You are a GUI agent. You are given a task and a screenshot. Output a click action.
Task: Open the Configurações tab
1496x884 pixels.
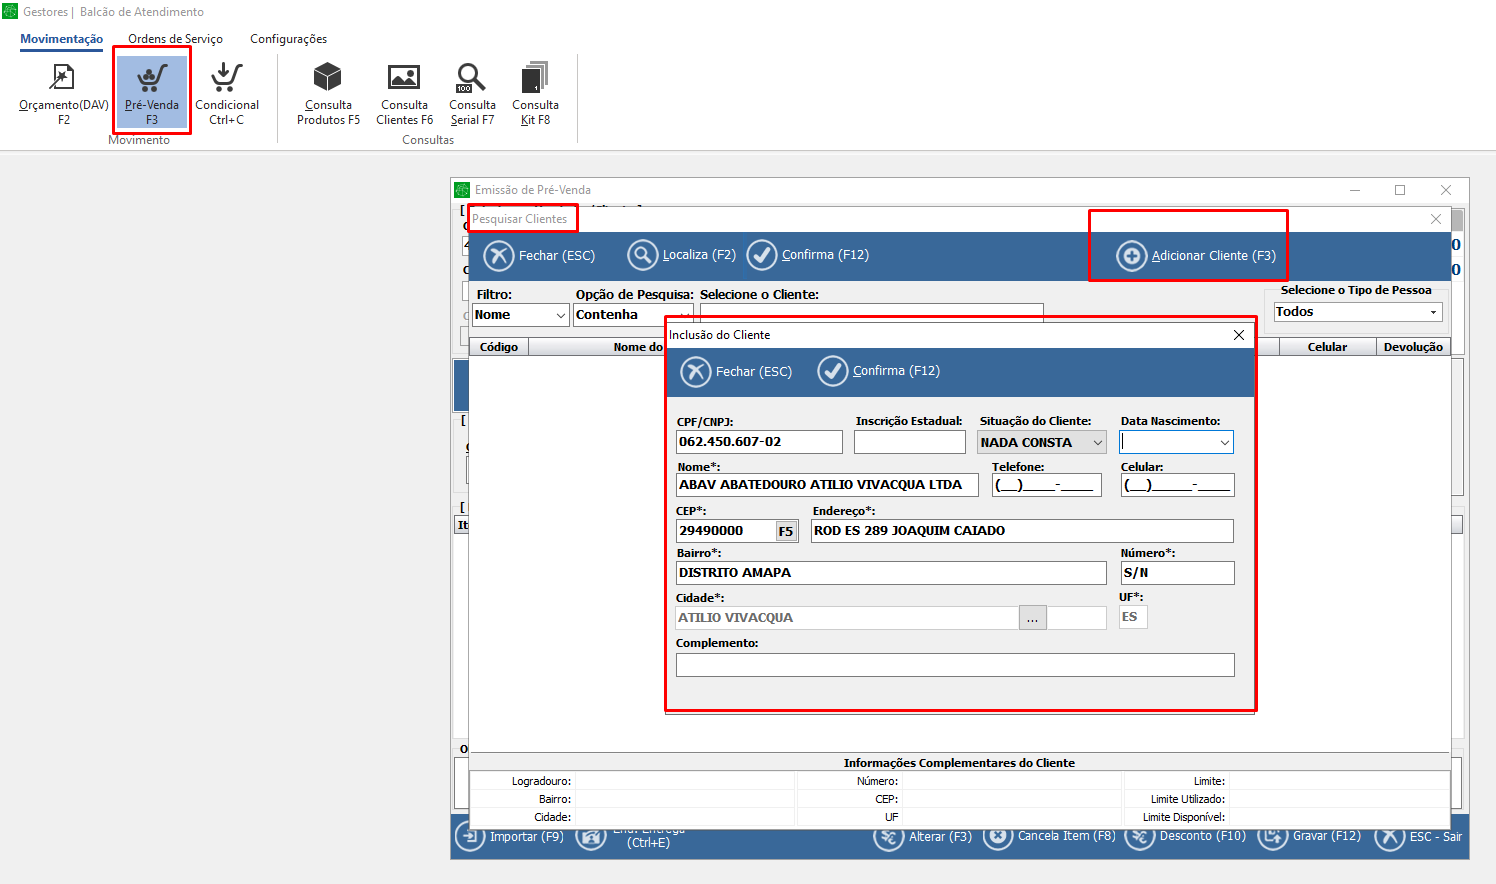(x=288, y=39)
